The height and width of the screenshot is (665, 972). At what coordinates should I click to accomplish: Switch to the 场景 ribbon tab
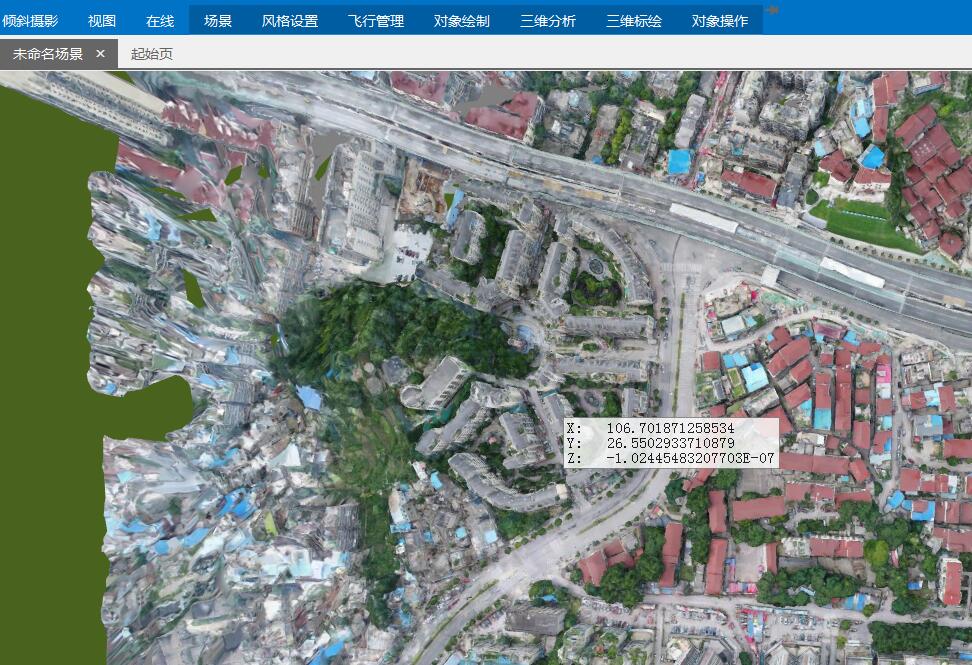(x=218, y=21)
